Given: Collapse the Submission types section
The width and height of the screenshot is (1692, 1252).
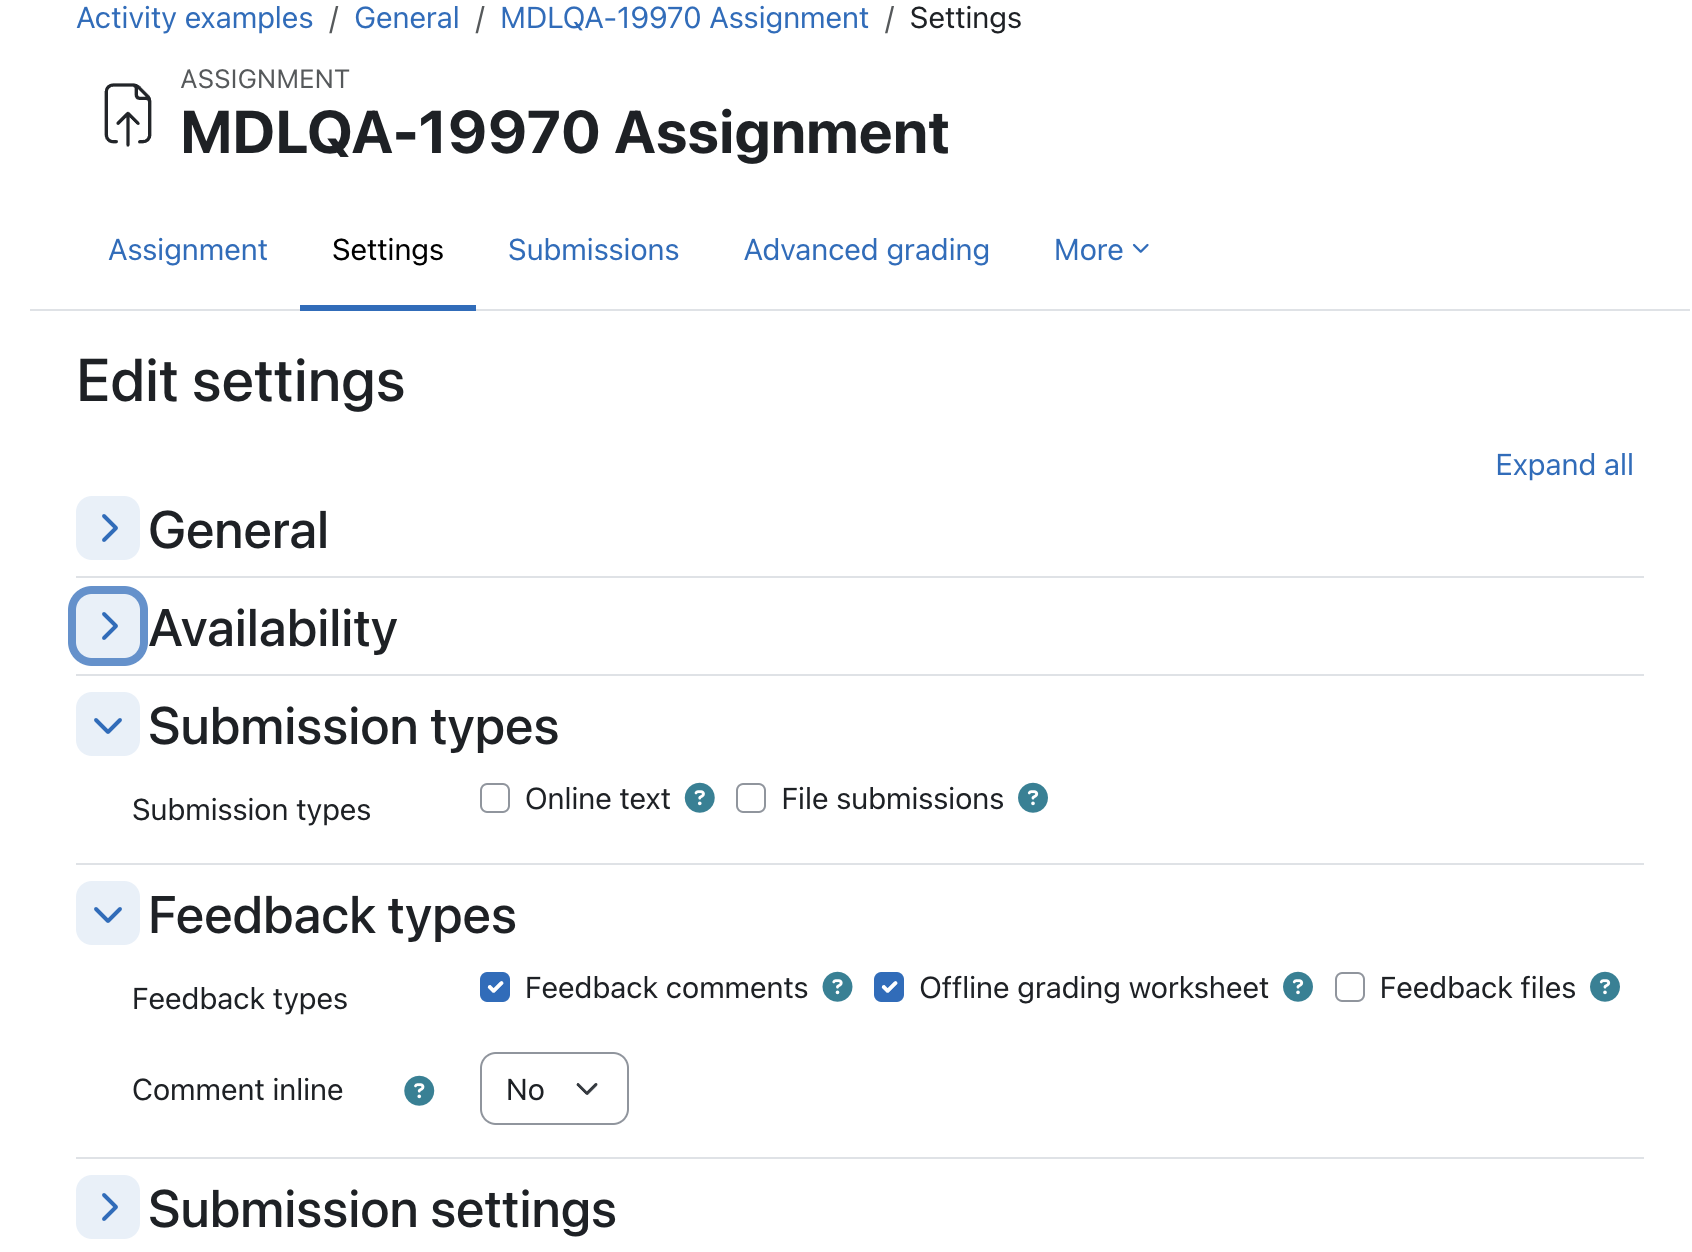Looking at the screenshot, I should pos(108,724).
